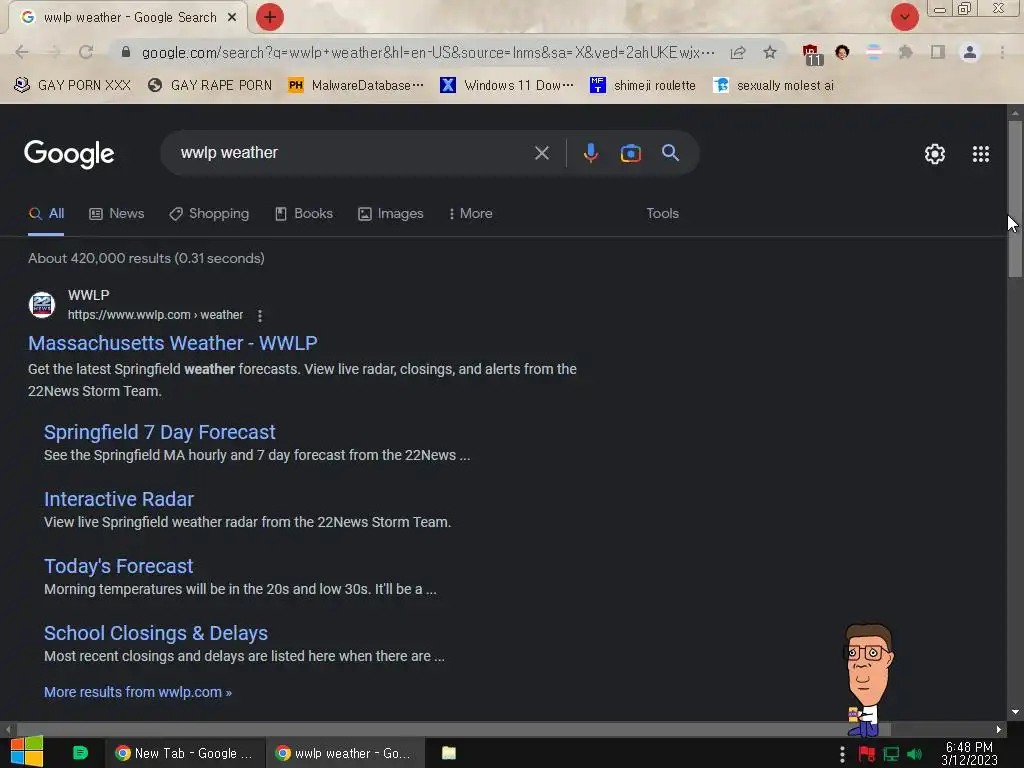Open the red tab search dropdown
Screen dimensions: 1024x768
pos(904,17)
